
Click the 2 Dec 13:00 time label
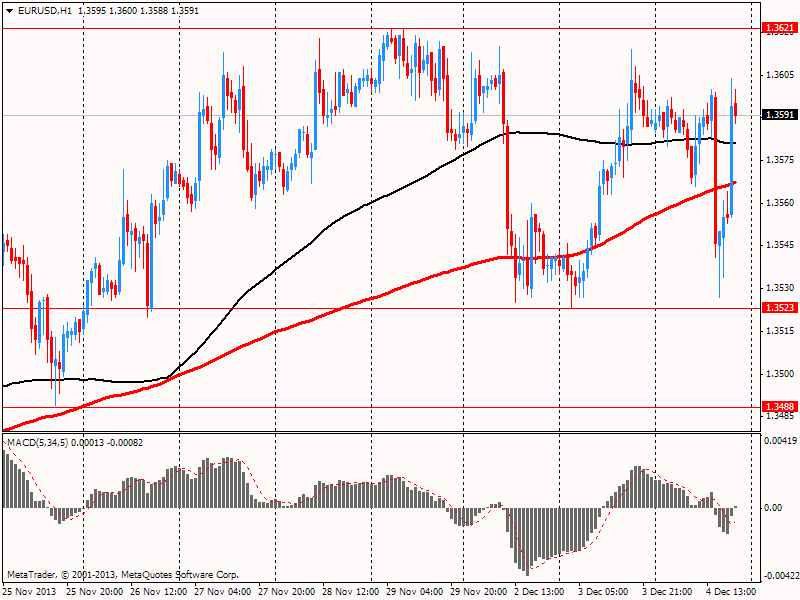[x=540, y=592]
